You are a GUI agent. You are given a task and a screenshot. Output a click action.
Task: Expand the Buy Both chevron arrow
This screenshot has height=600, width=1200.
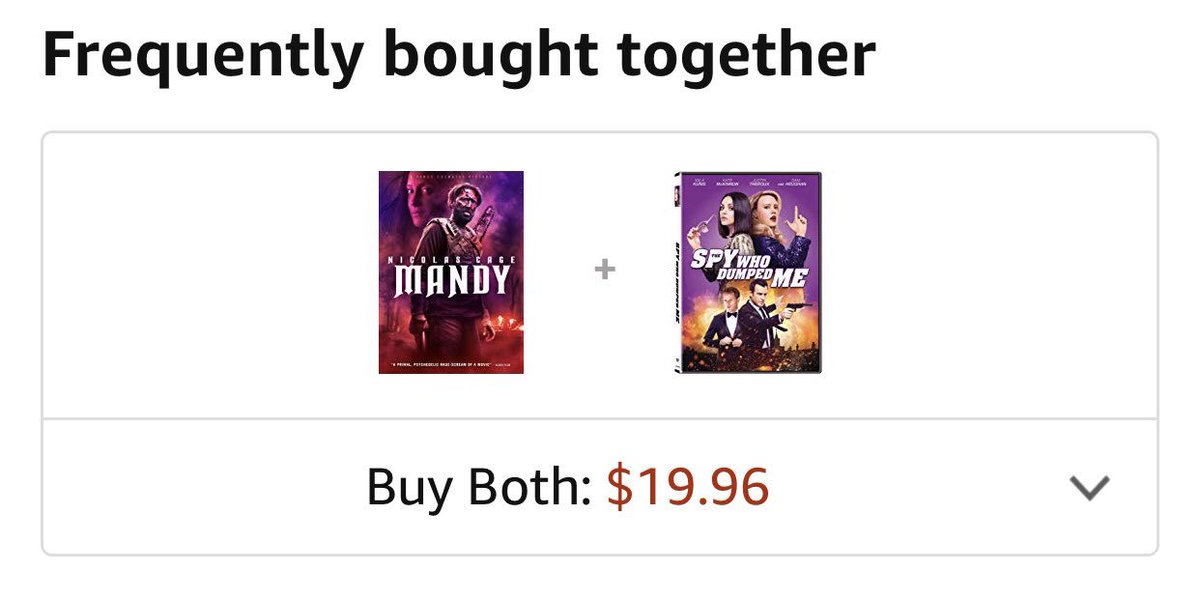(x=1089, y=488)
